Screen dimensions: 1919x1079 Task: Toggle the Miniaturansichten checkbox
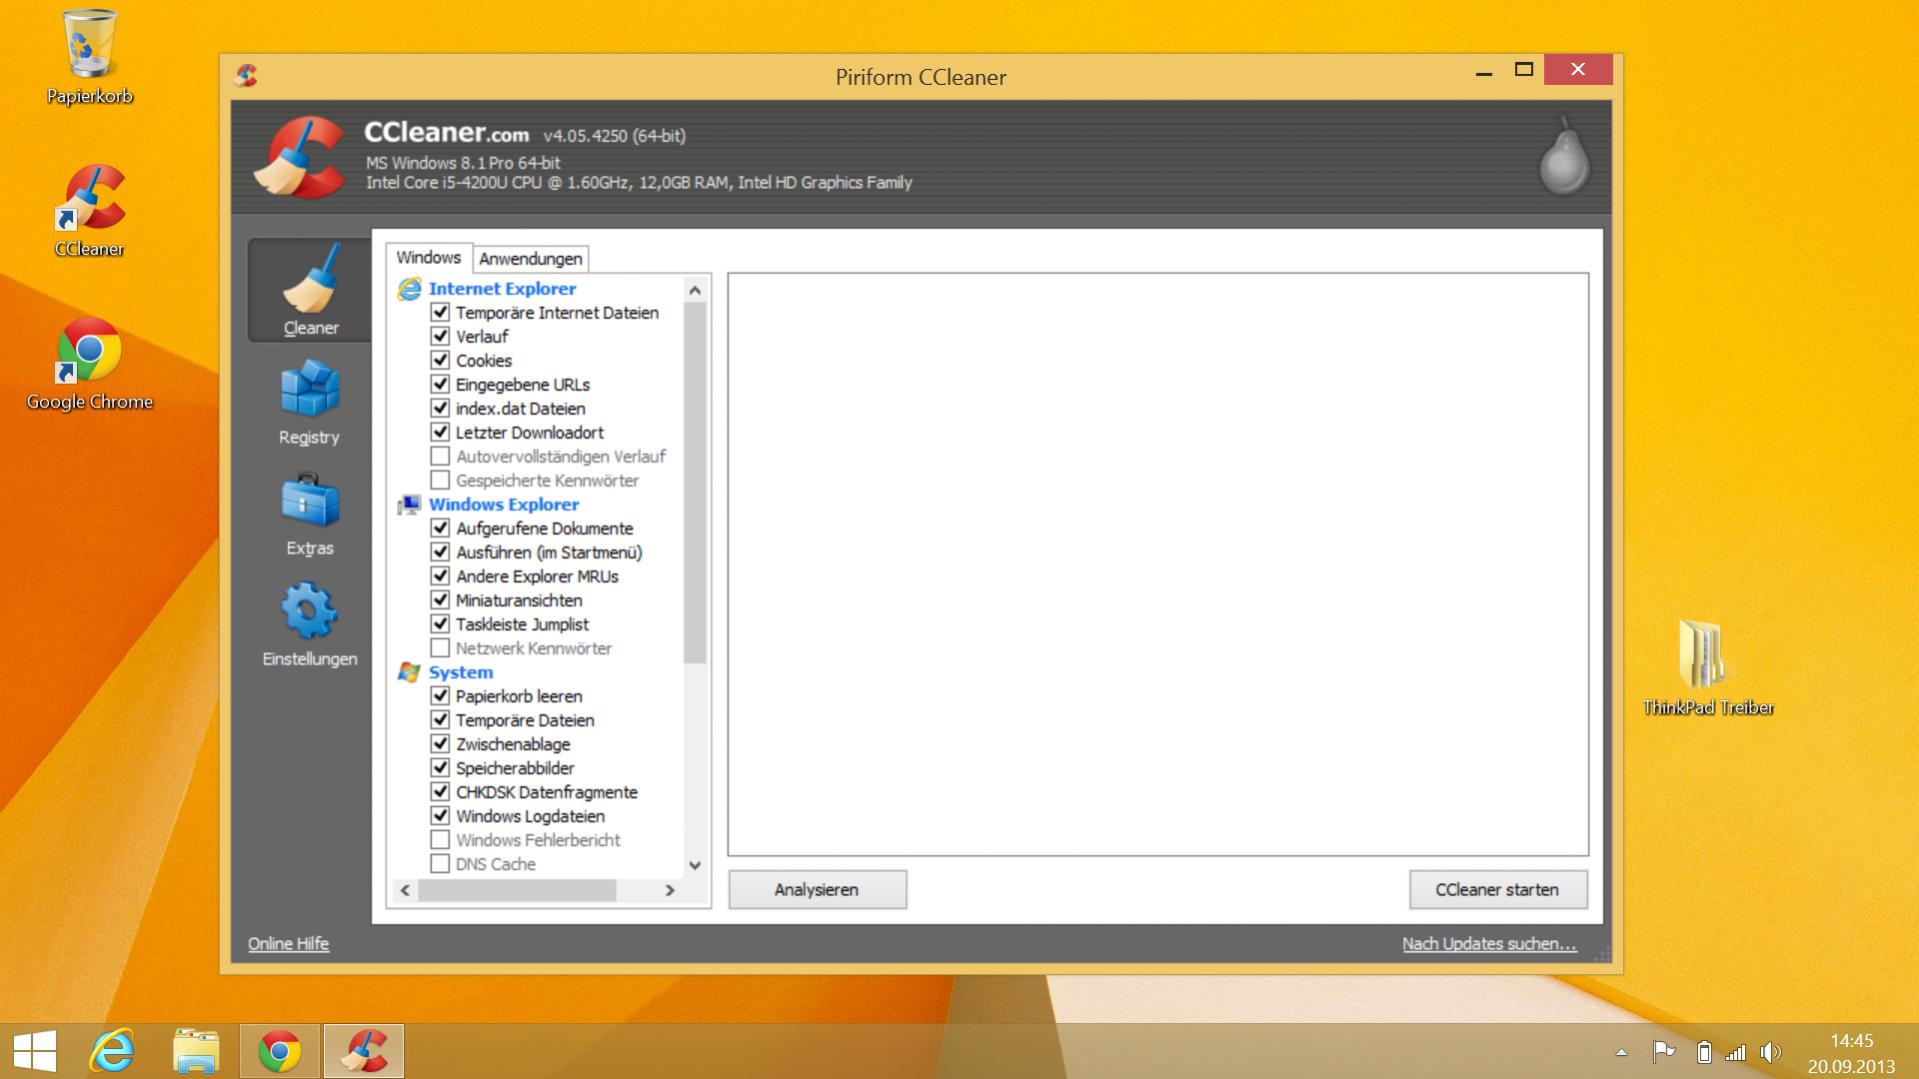pyautogui.click(x=440, y=600)
